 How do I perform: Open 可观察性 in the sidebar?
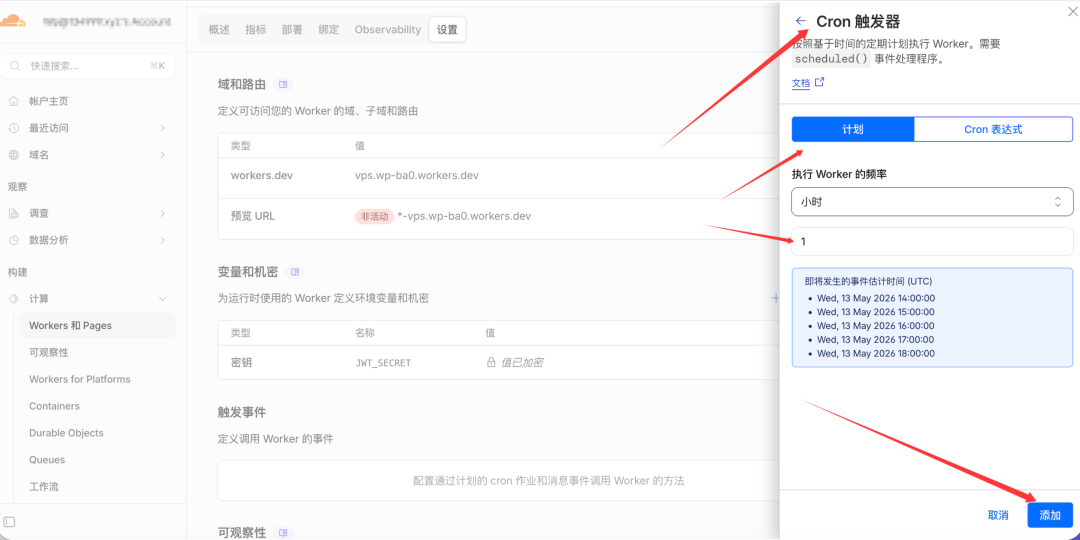(49, 353)
